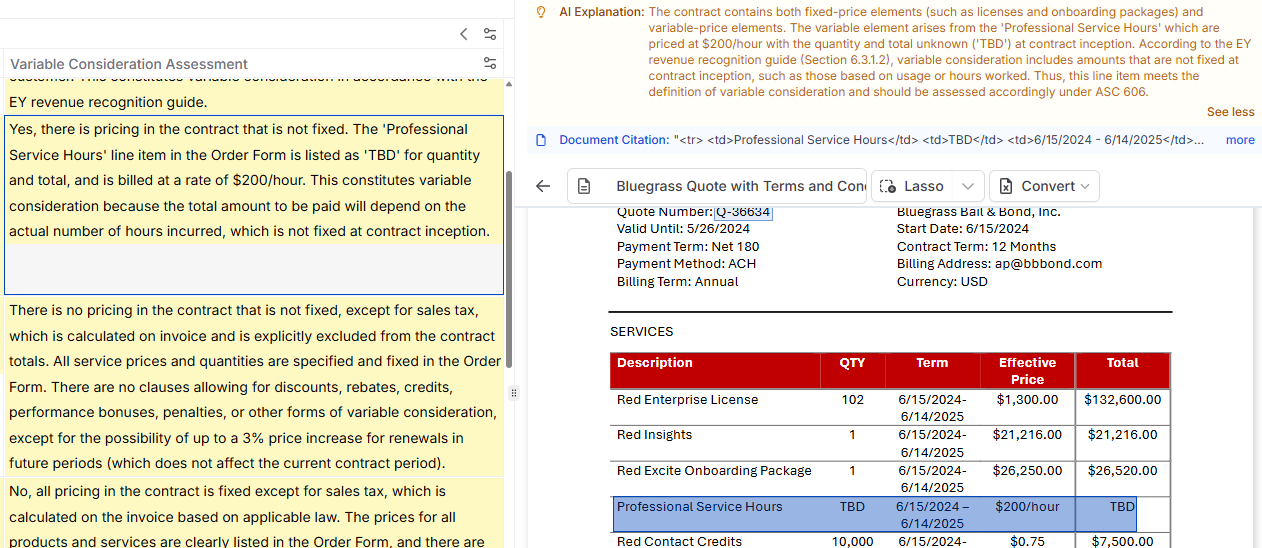Click the Red Excite Onboarding Package cell
The height and width of the screenshot is (548, 1262).
(715, 478)
